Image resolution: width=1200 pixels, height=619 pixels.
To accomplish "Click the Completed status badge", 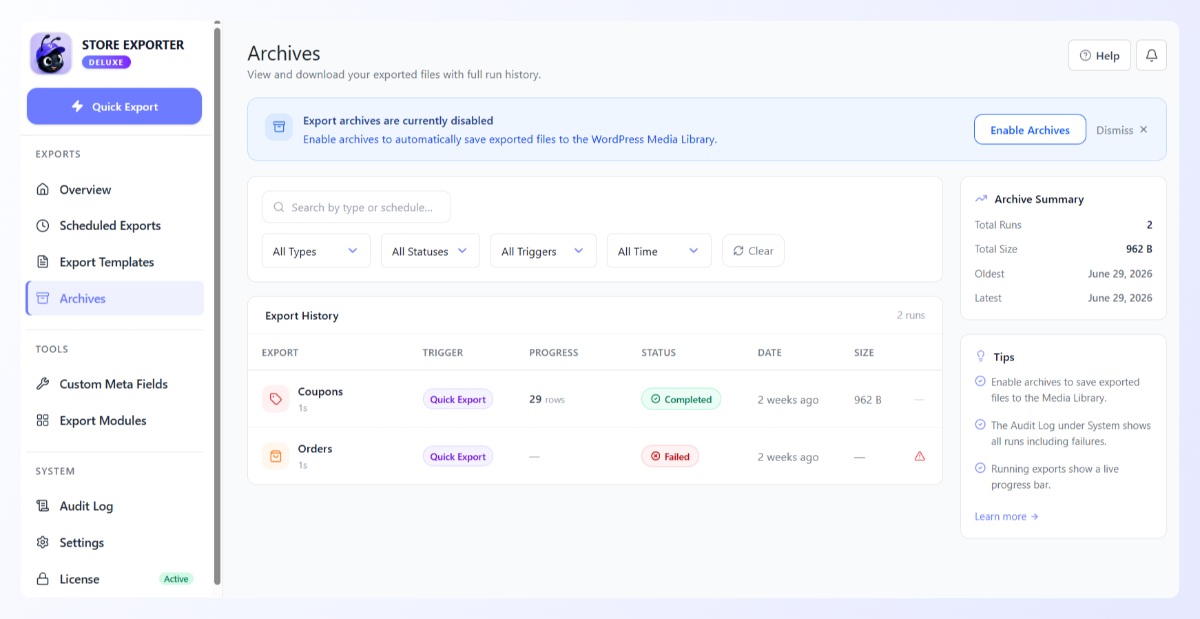I will pyautogui.click(x=681, y=399).
